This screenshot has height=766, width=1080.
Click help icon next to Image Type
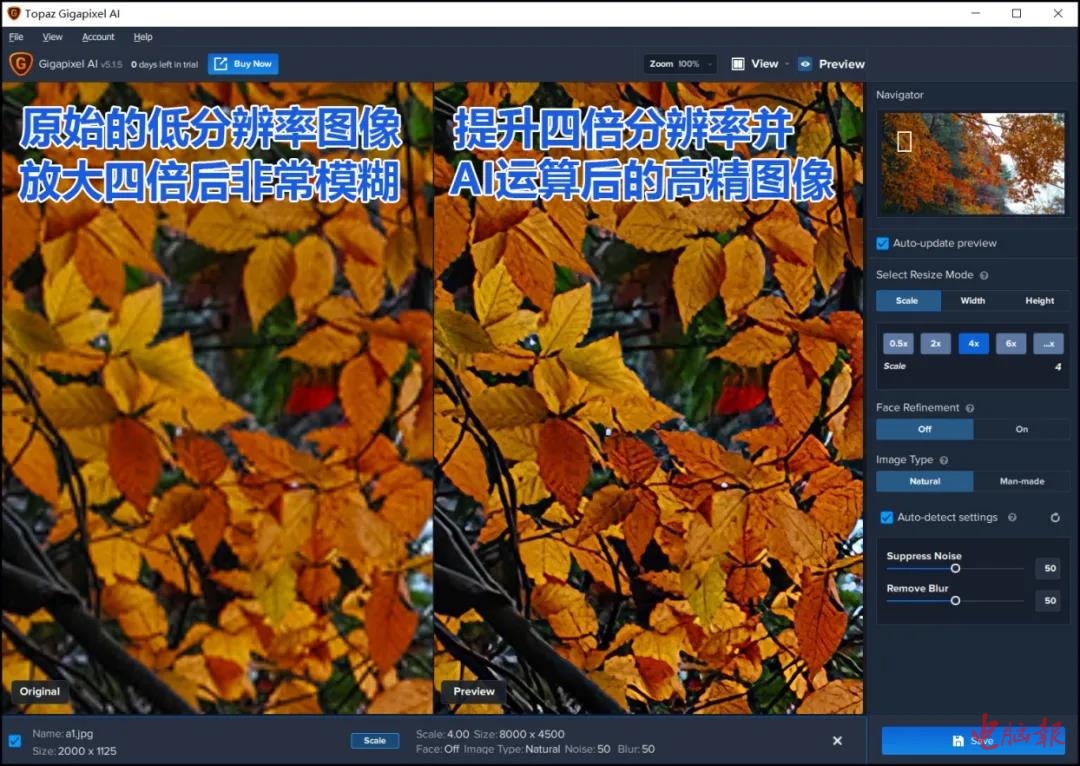944,460
